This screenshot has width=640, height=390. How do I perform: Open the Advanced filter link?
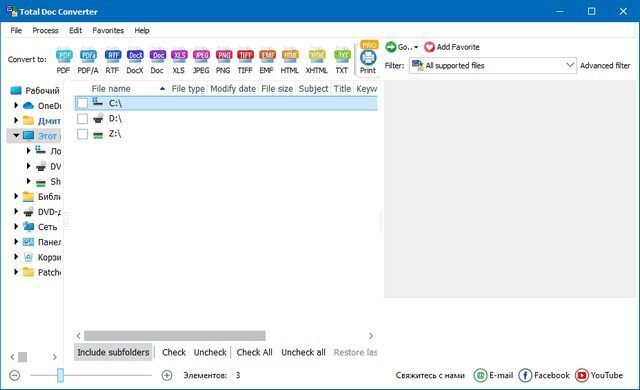tap(605, 65)
